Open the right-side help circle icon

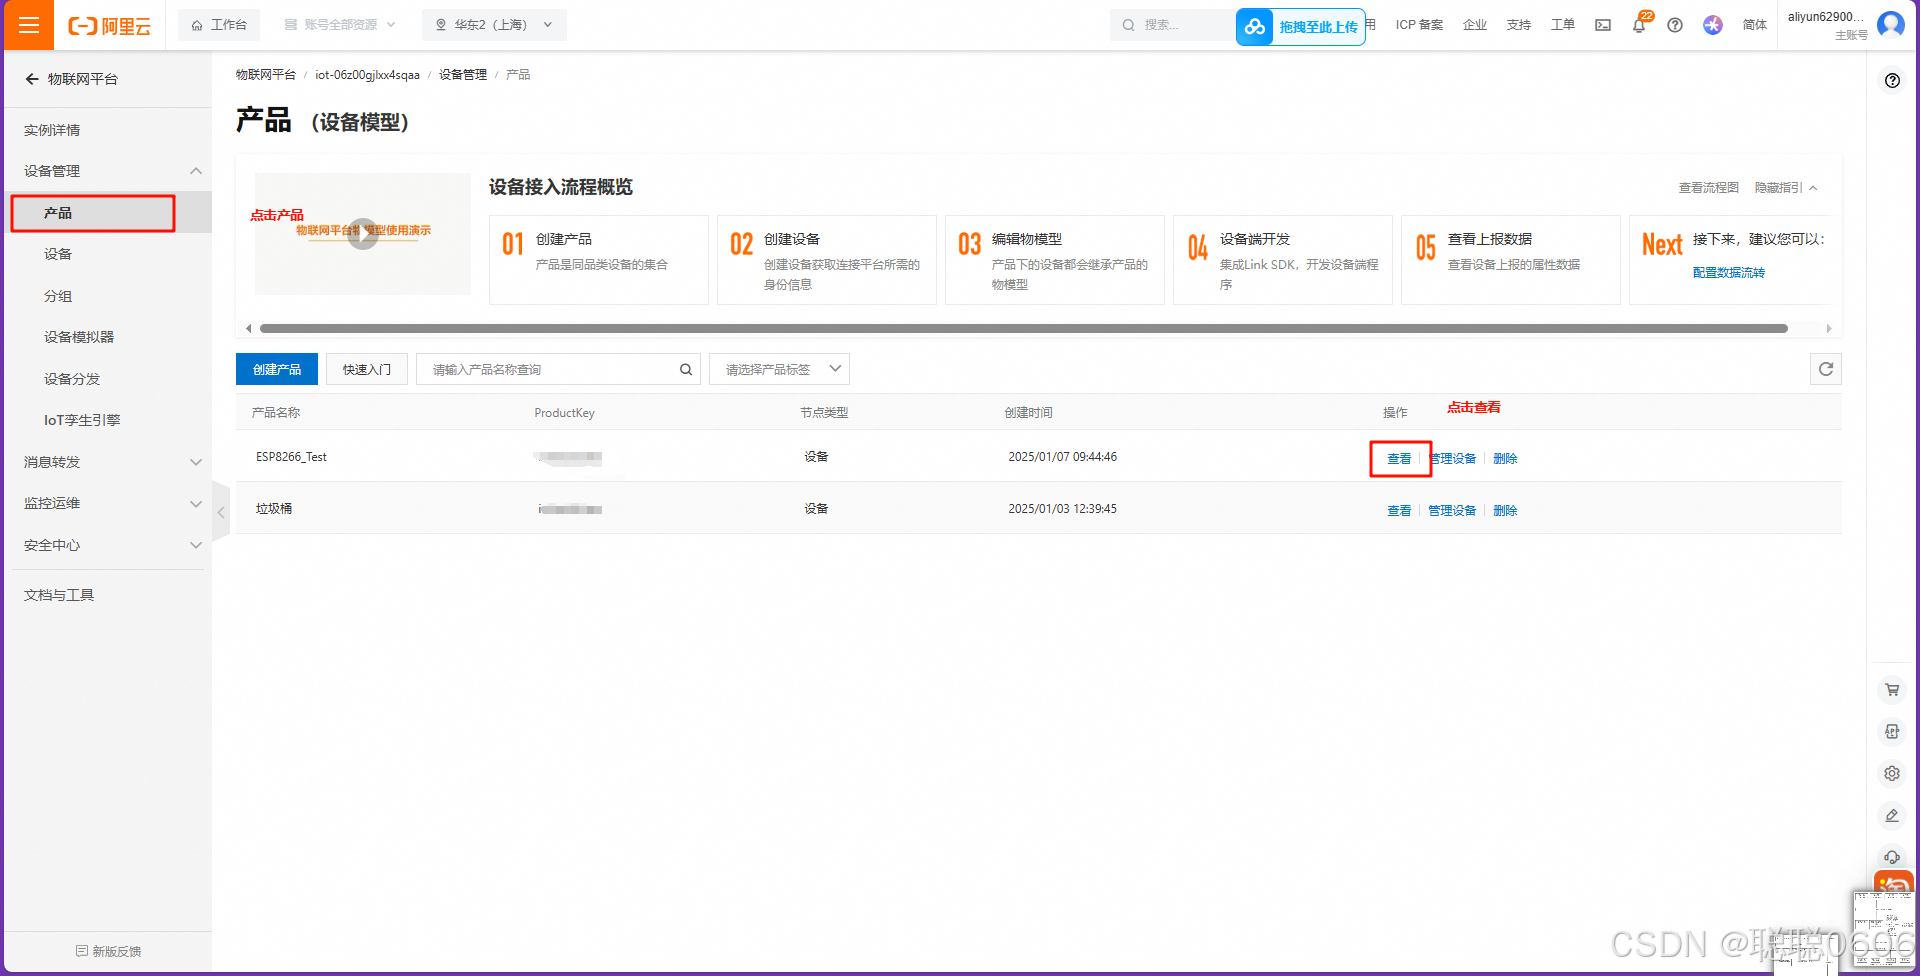coord(1892,81)
